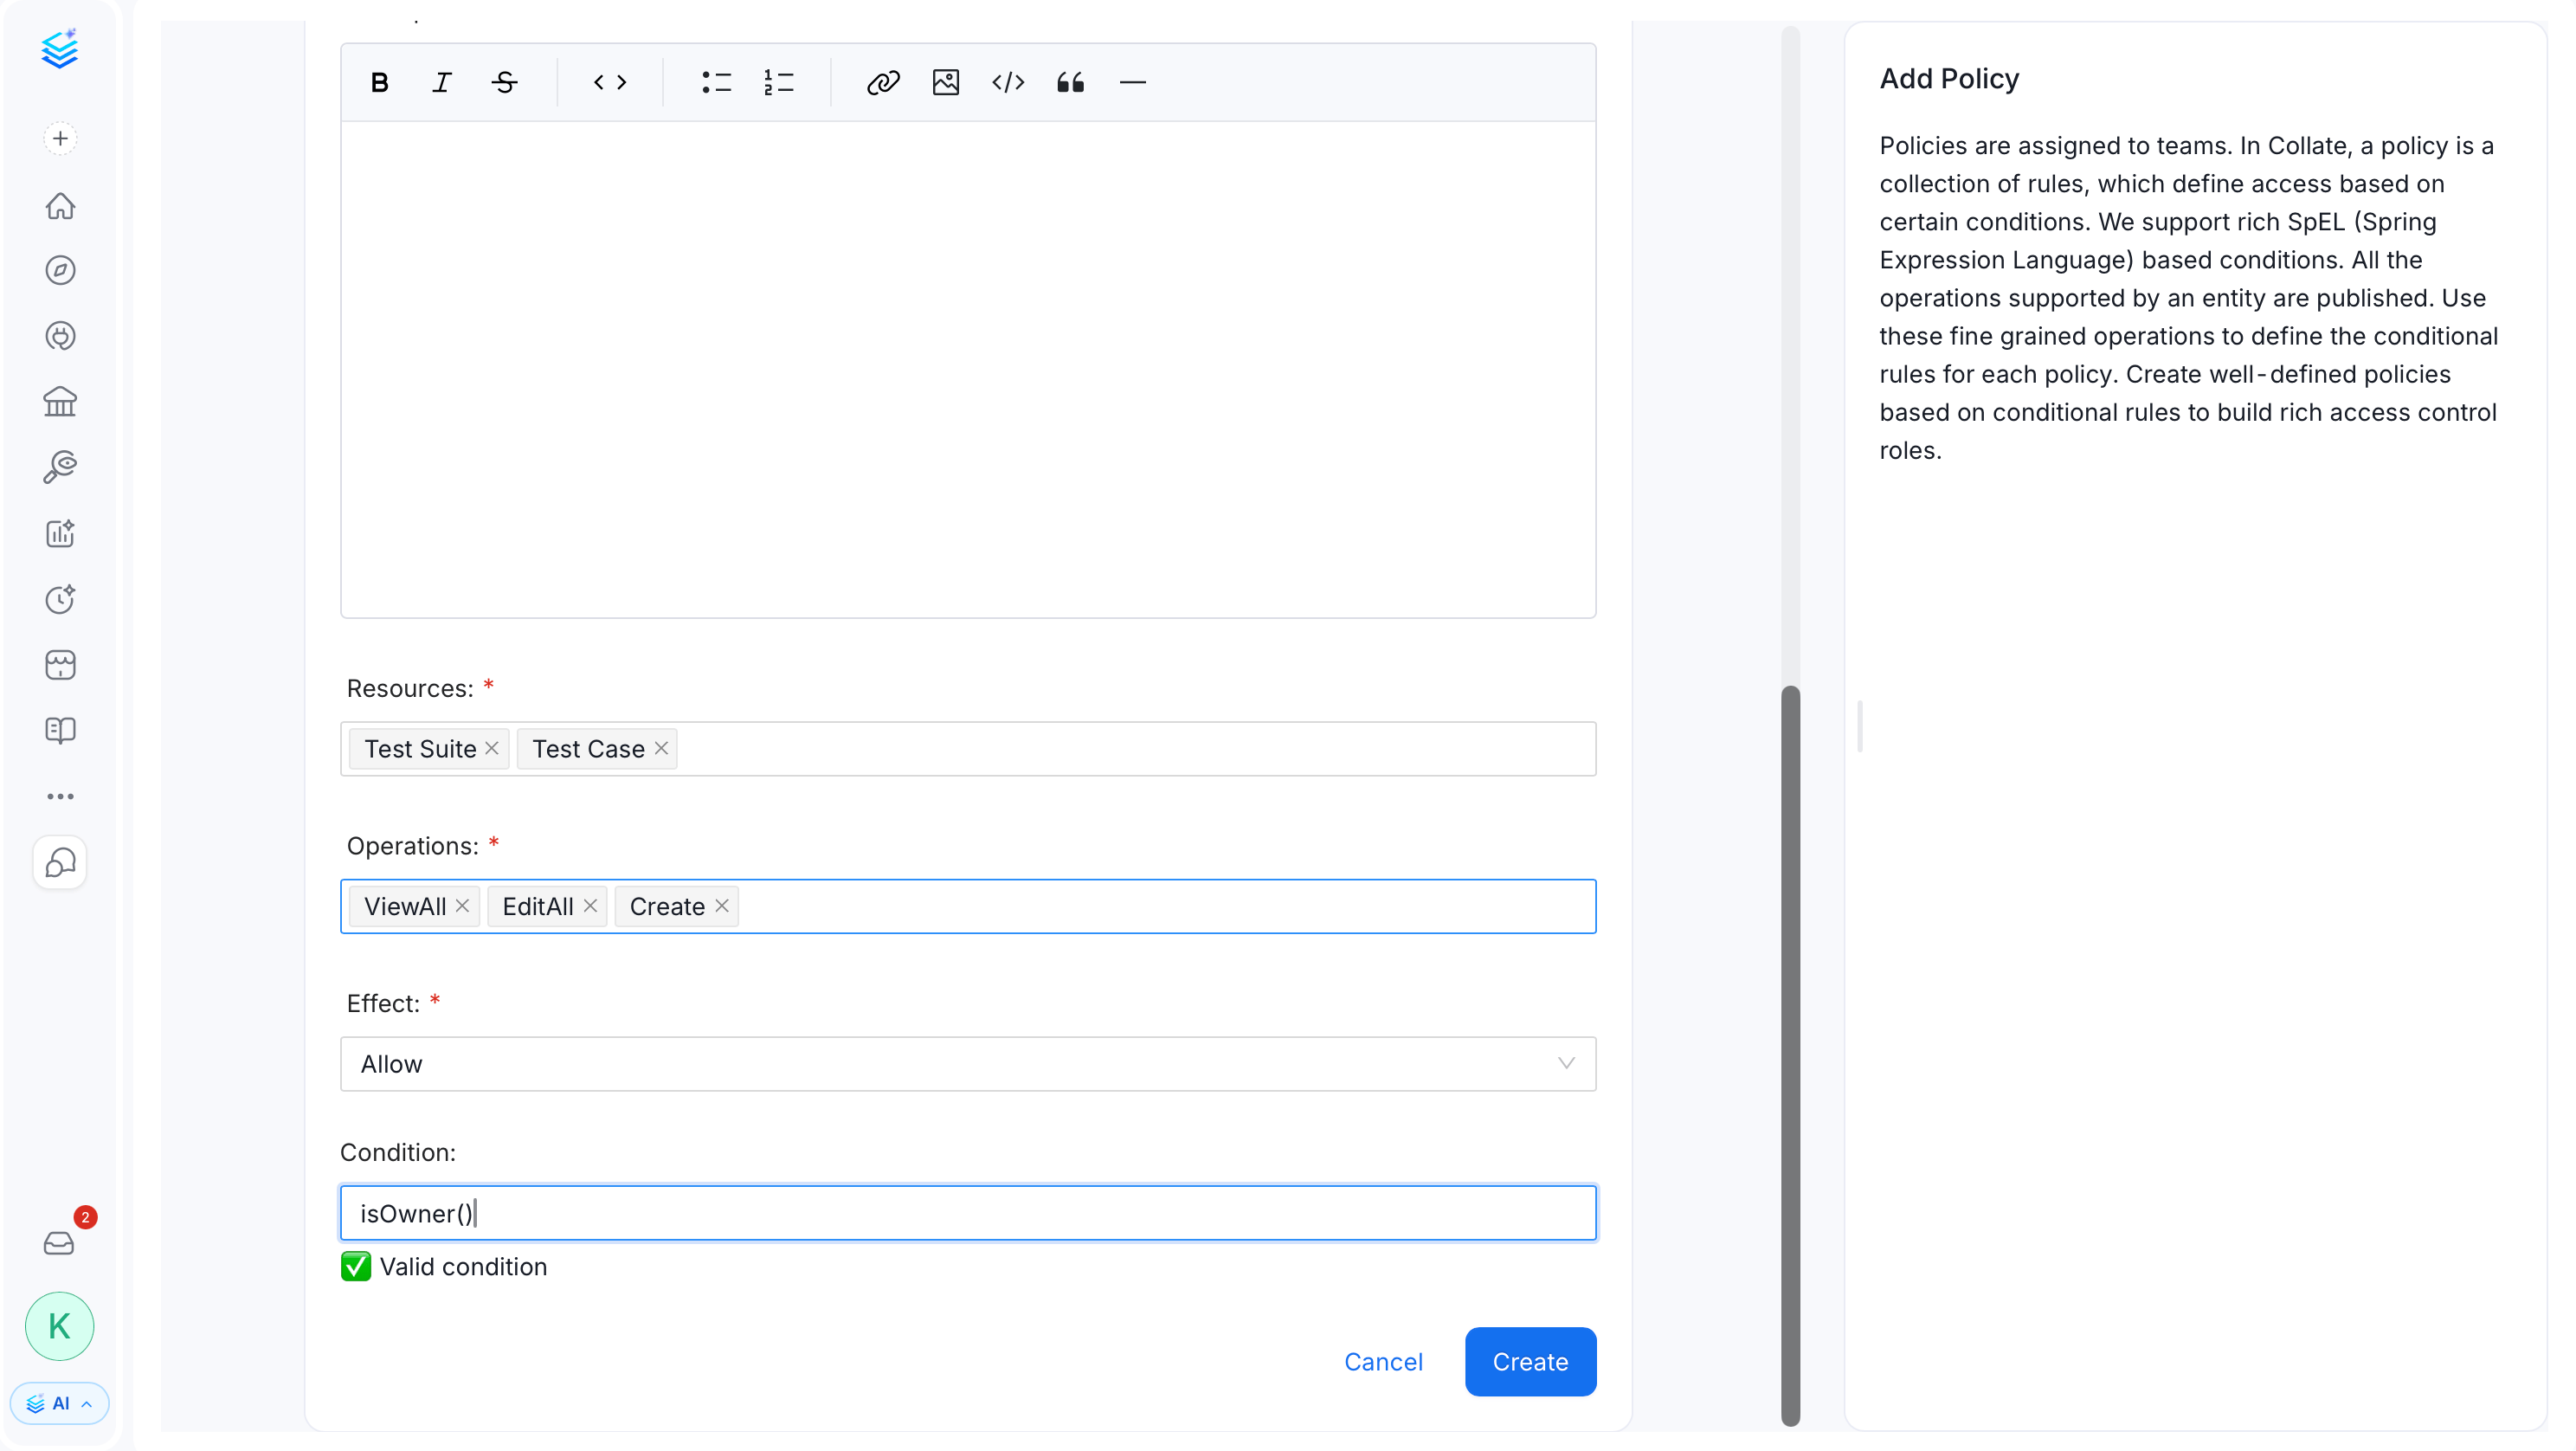Click inside the description editor area

click(968, 370)
